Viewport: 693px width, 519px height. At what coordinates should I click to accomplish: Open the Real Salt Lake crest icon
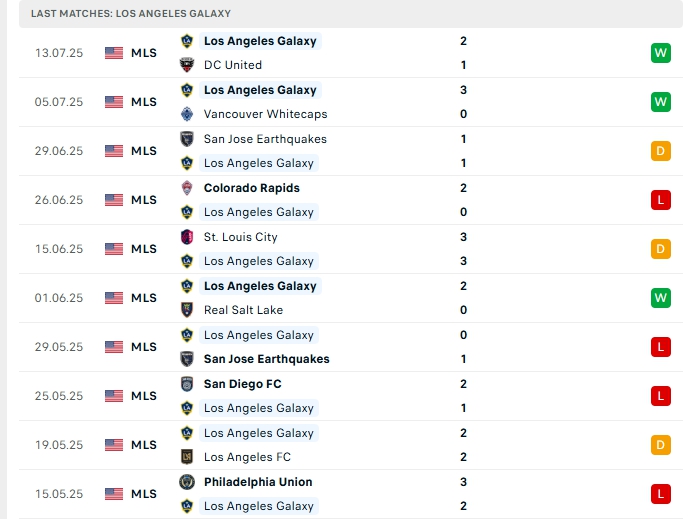(x=186, y=310)
